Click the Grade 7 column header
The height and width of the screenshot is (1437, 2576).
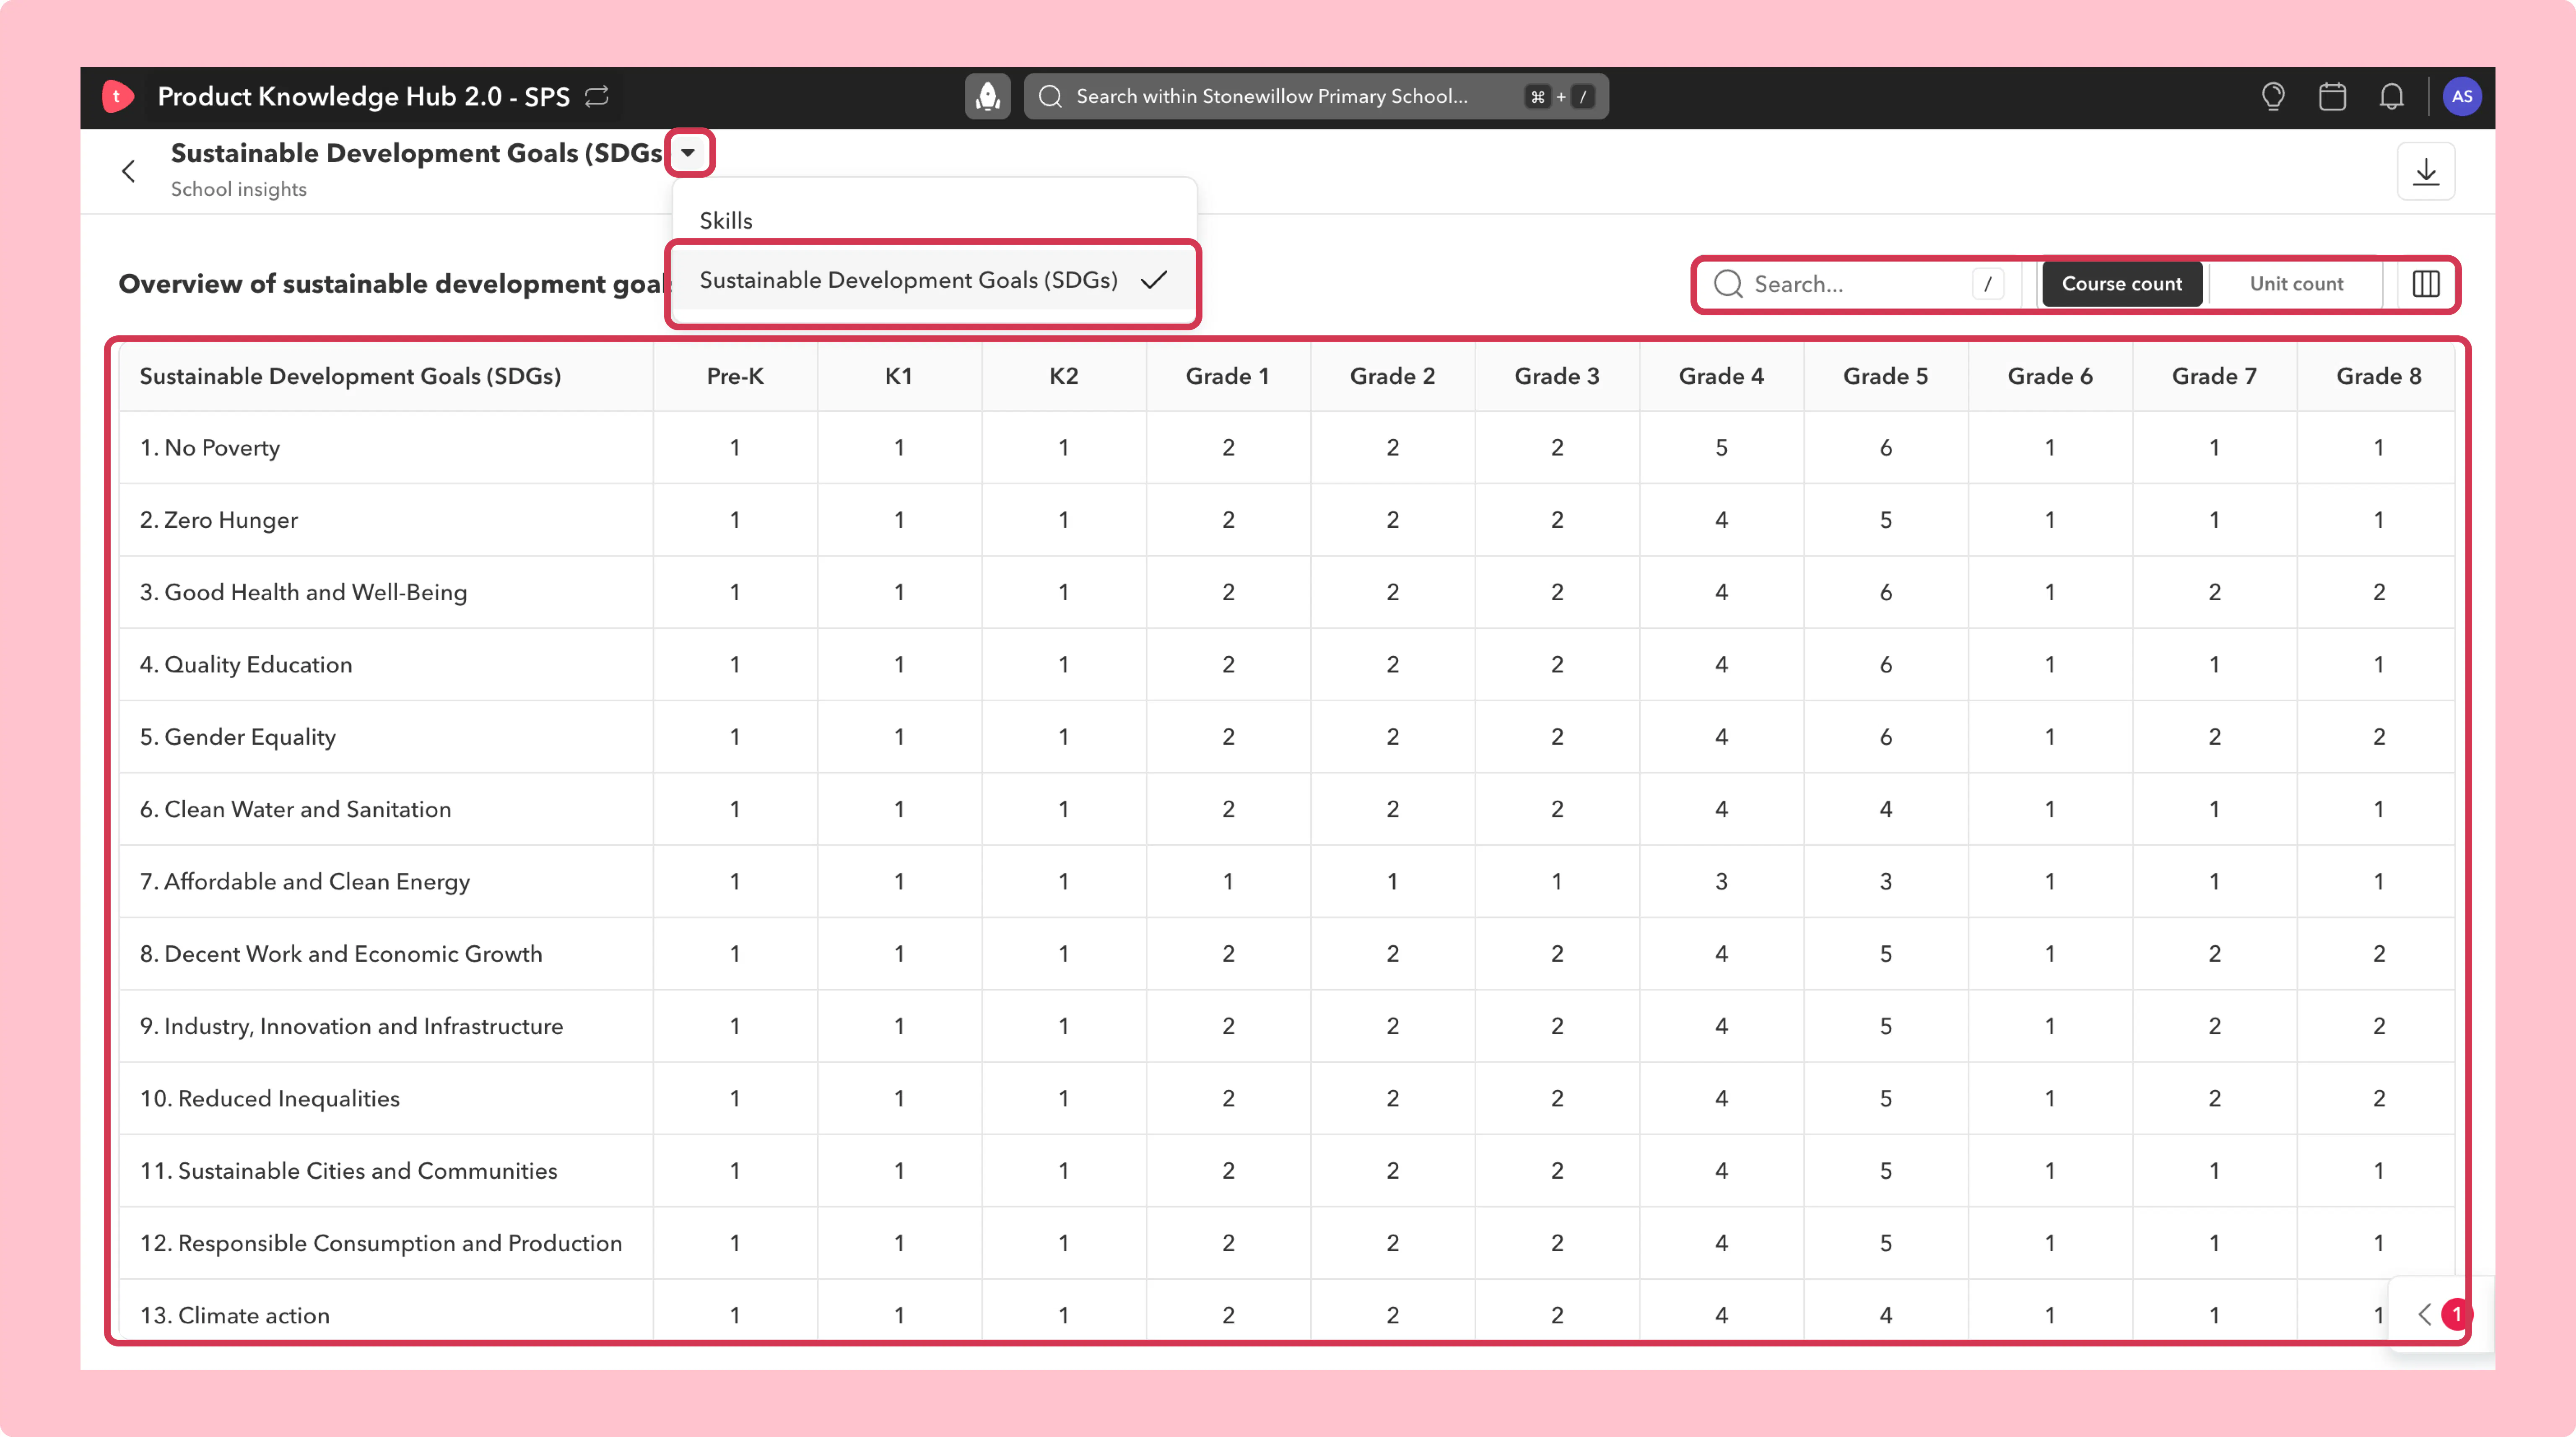[2214, 376]
